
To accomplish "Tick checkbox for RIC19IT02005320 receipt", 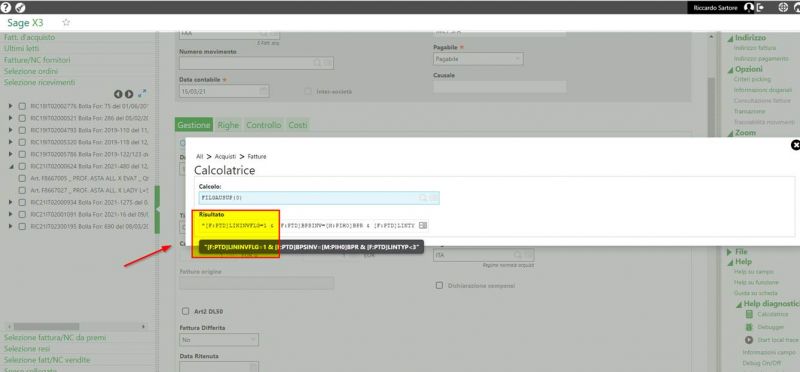I will (22, 142).
